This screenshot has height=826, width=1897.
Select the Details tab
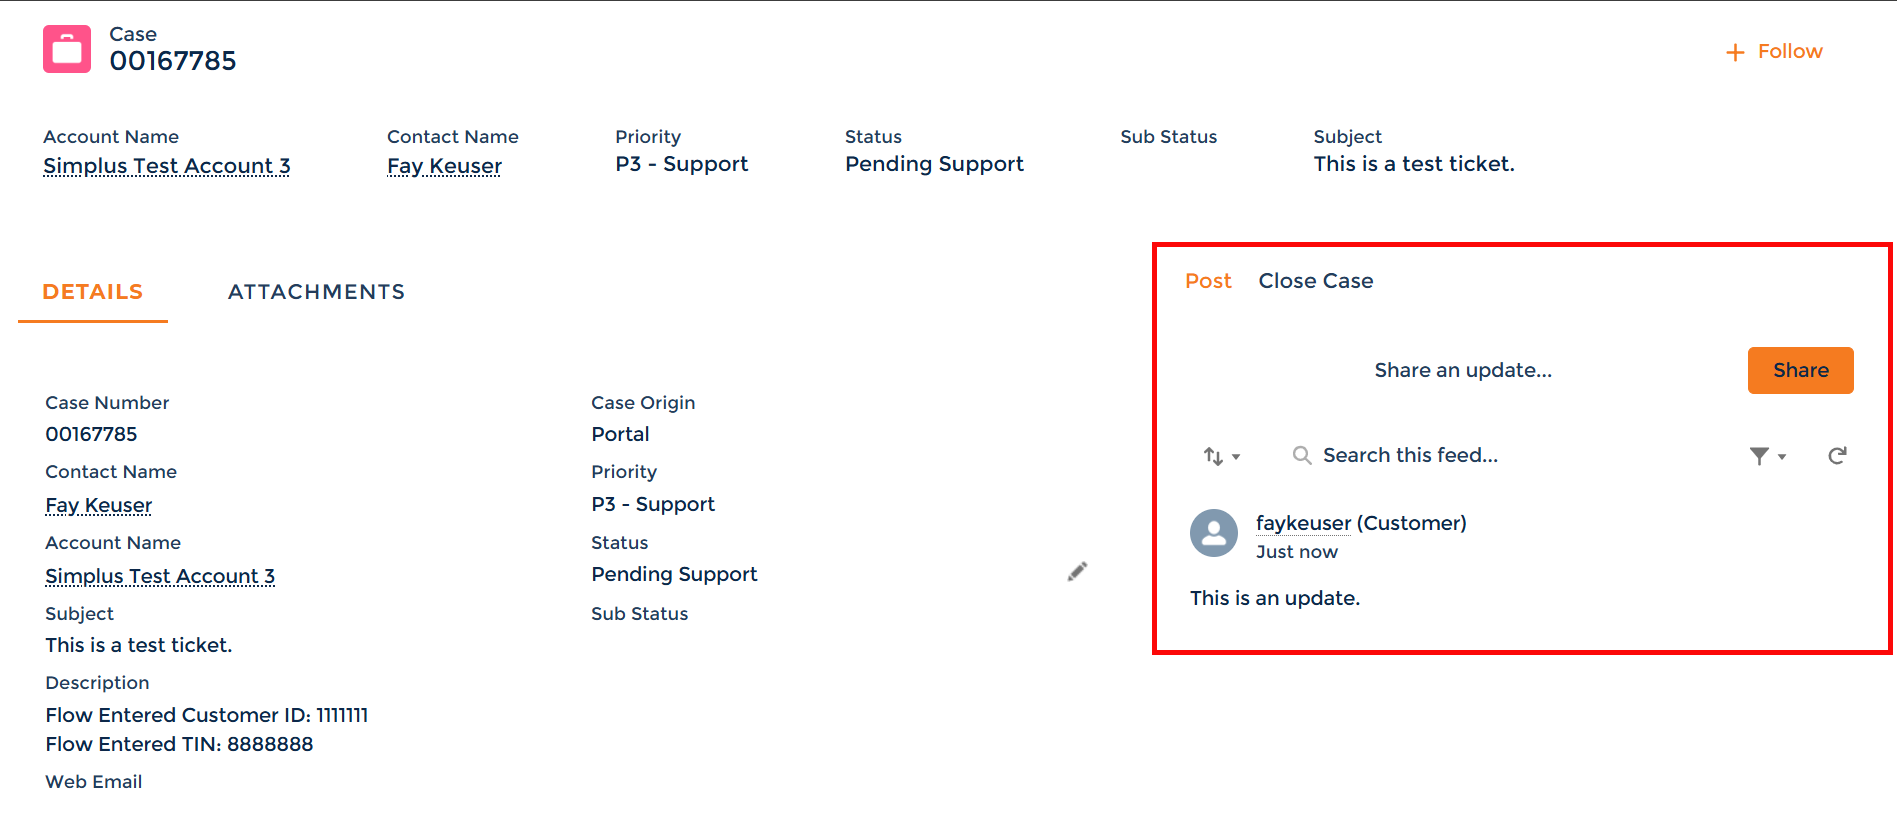[x=93, y=292]
